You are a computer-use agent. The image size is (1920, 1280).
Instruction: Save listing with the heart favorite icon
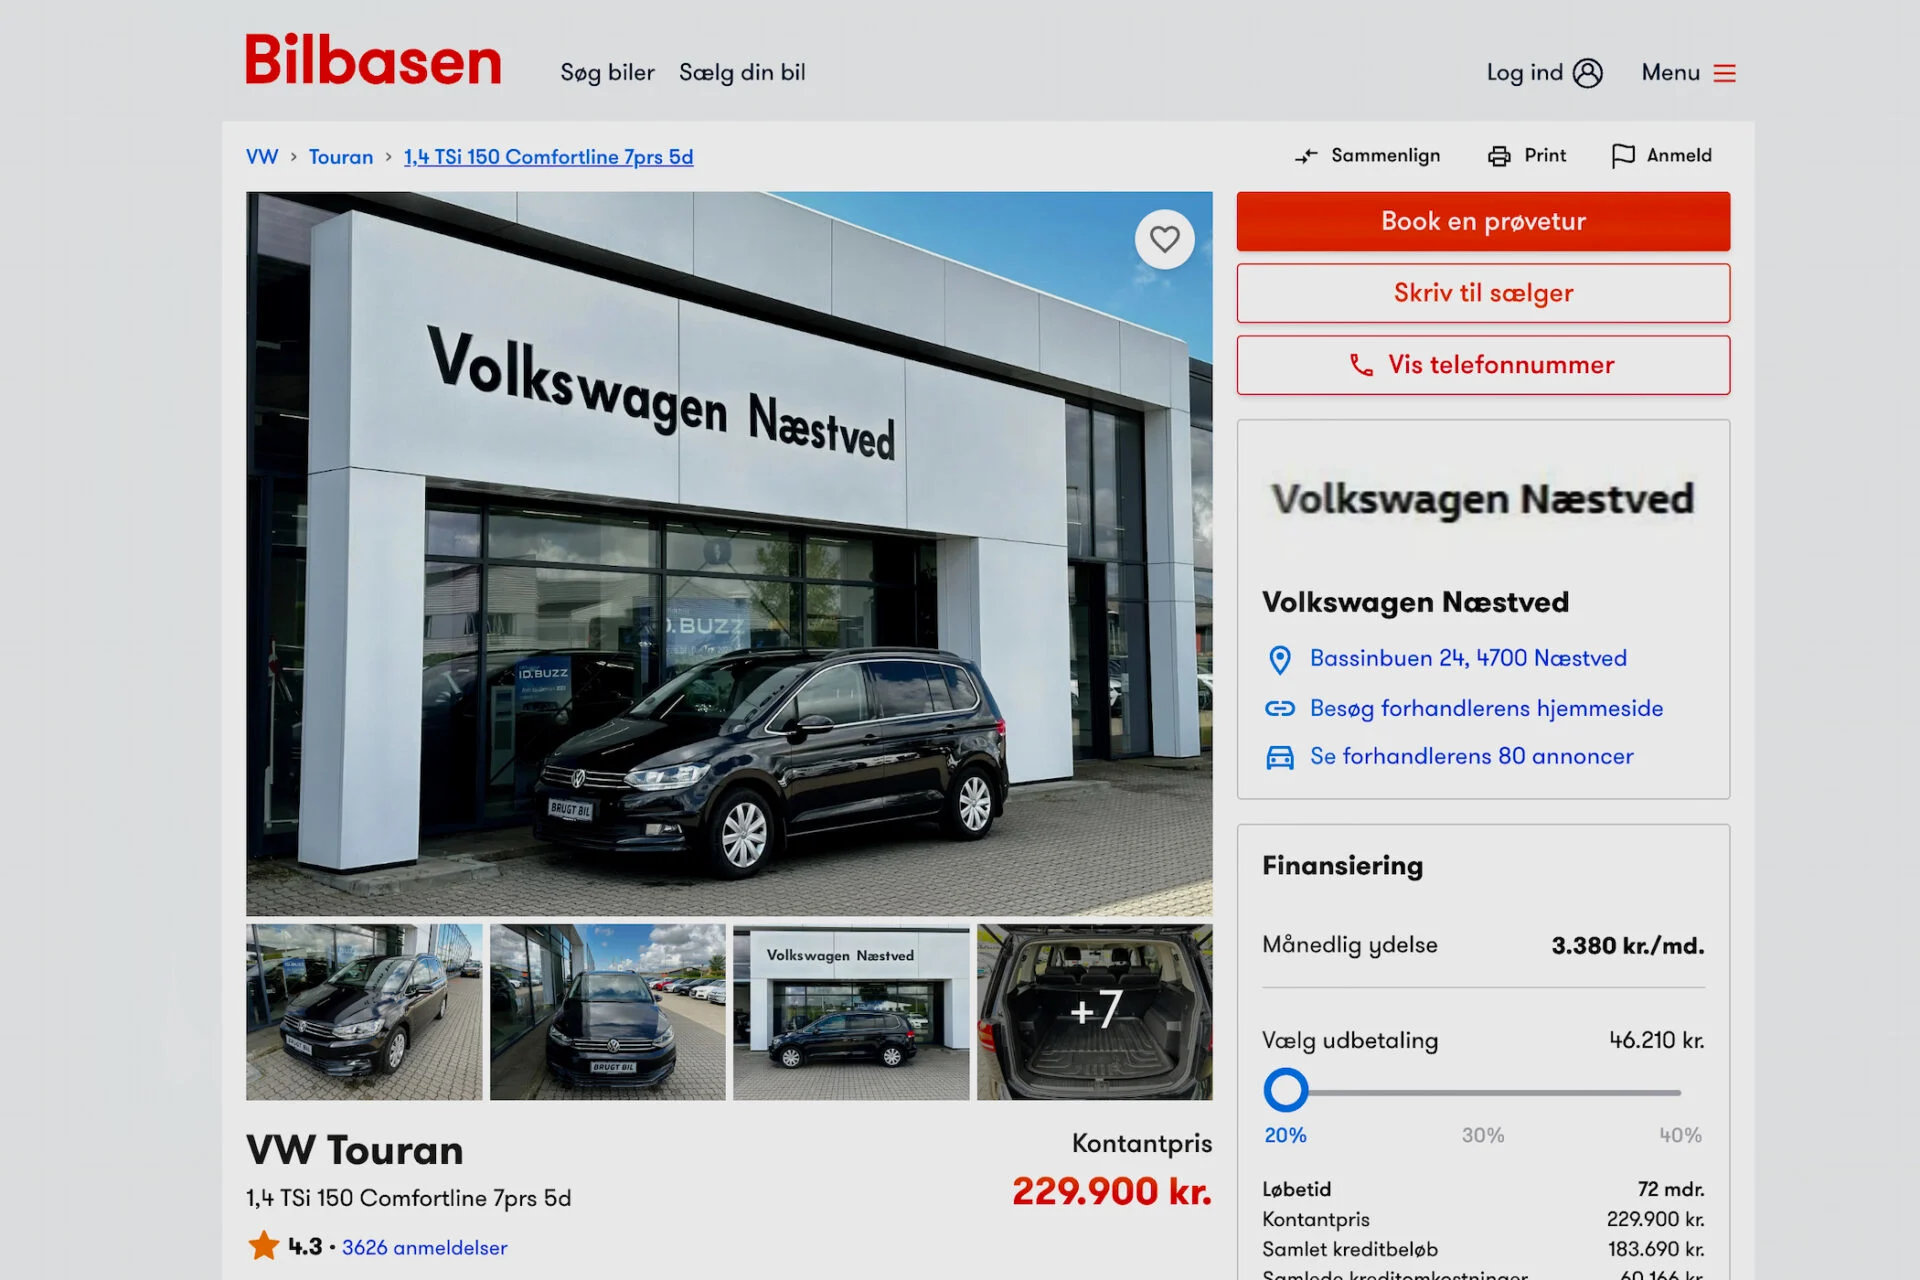point(1164,240)
